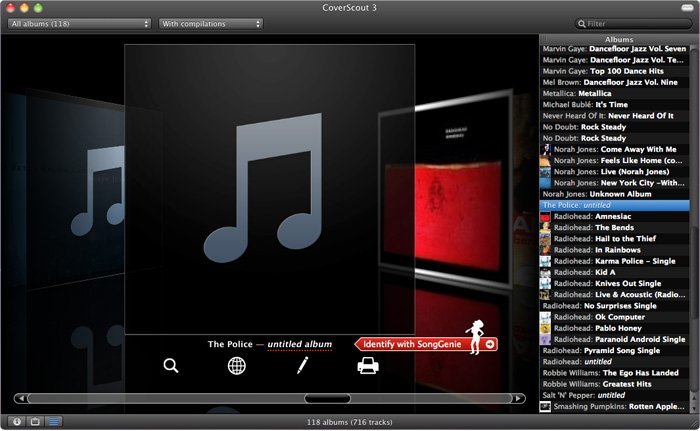
Task: Click the printer icon
Action: [x=368, y=366]
